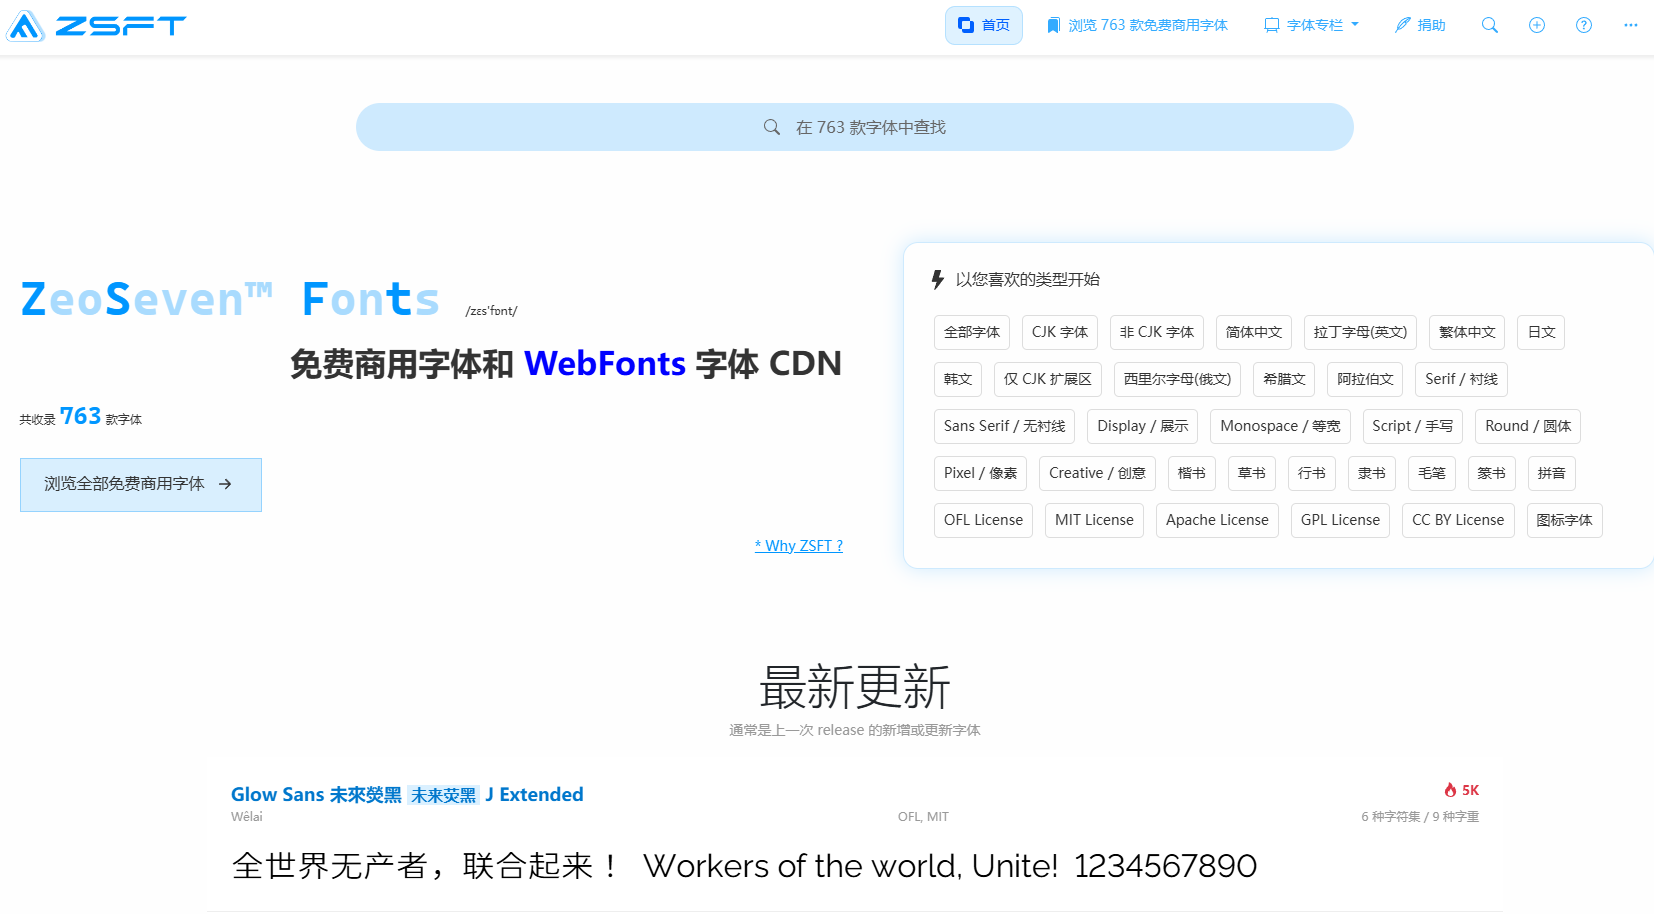This screenshot has height=914, width=1654.
Task: Select the 图标字体 icon fonts tag
Action: [x=1564, y=520]
